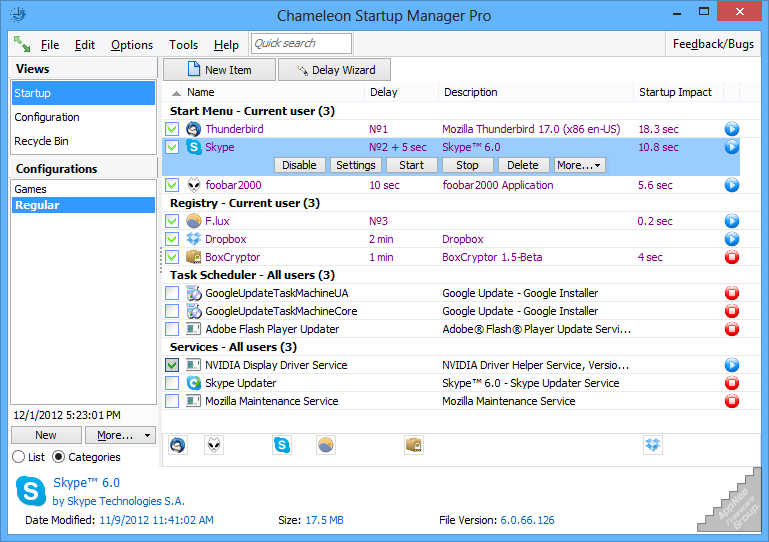The height and width of the screenshot is (542, 769).
Task: Click the large Skype logo in details pane
Action: (31, 491)
